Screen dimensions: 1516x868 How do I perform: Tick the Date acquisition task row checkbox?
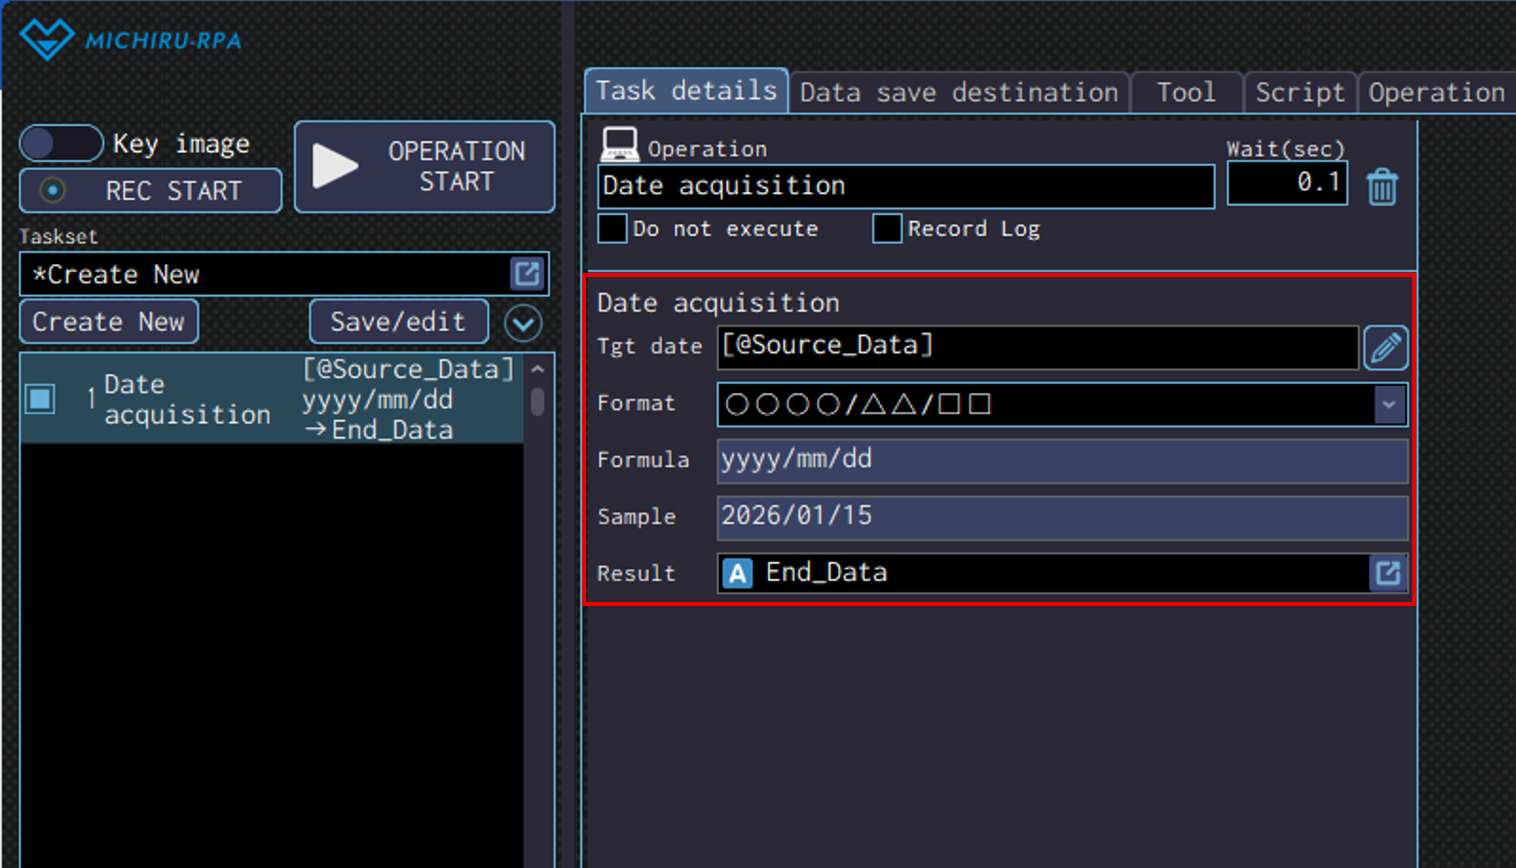coord(41,399)
